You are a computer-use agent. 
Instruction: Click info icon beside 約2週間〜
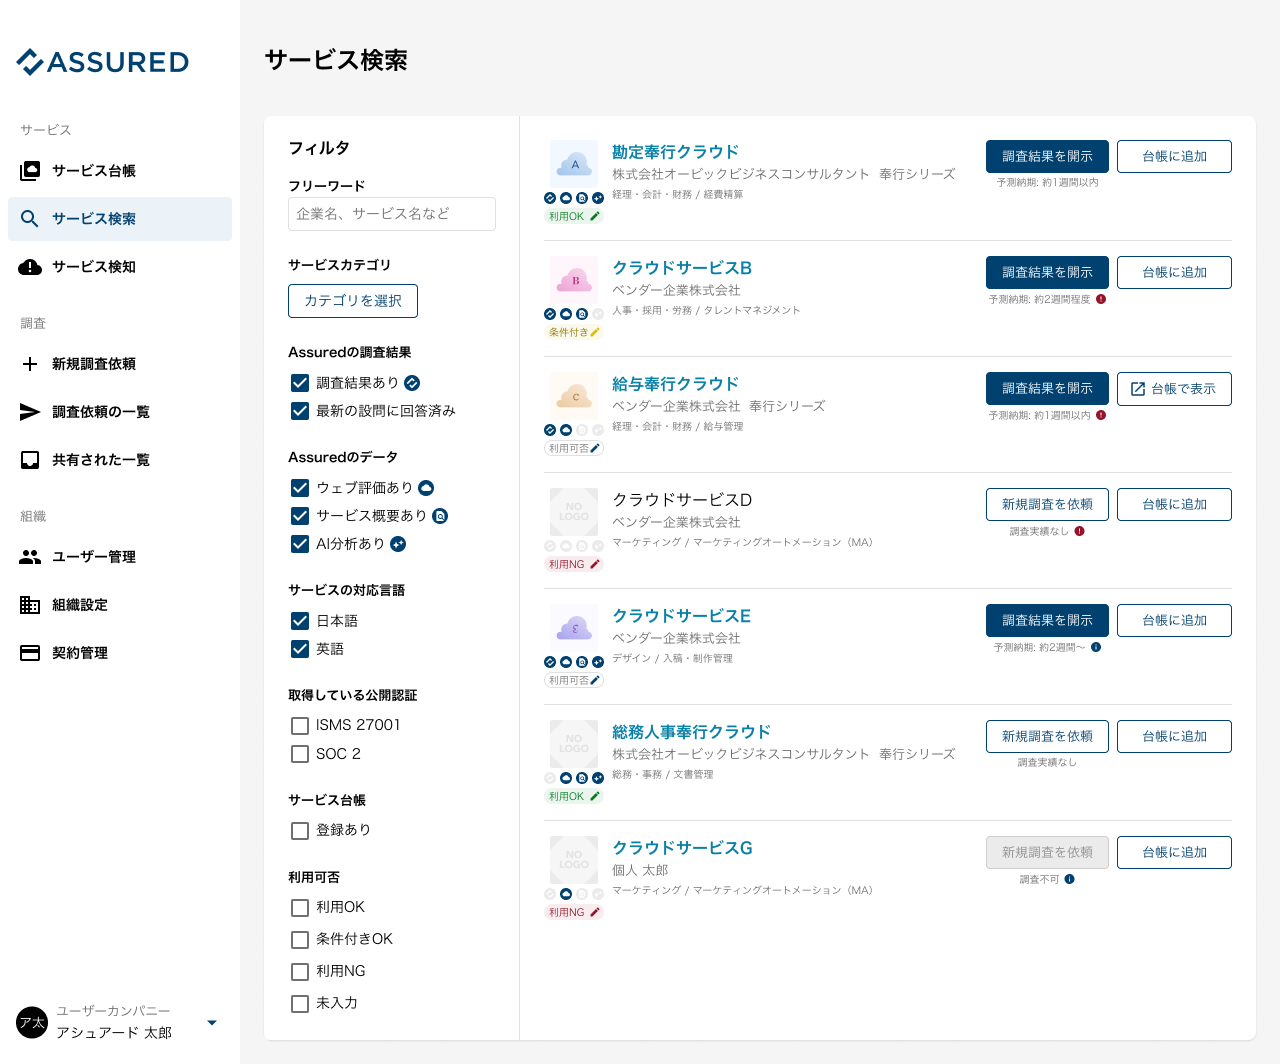click(x=1096, y=647)
